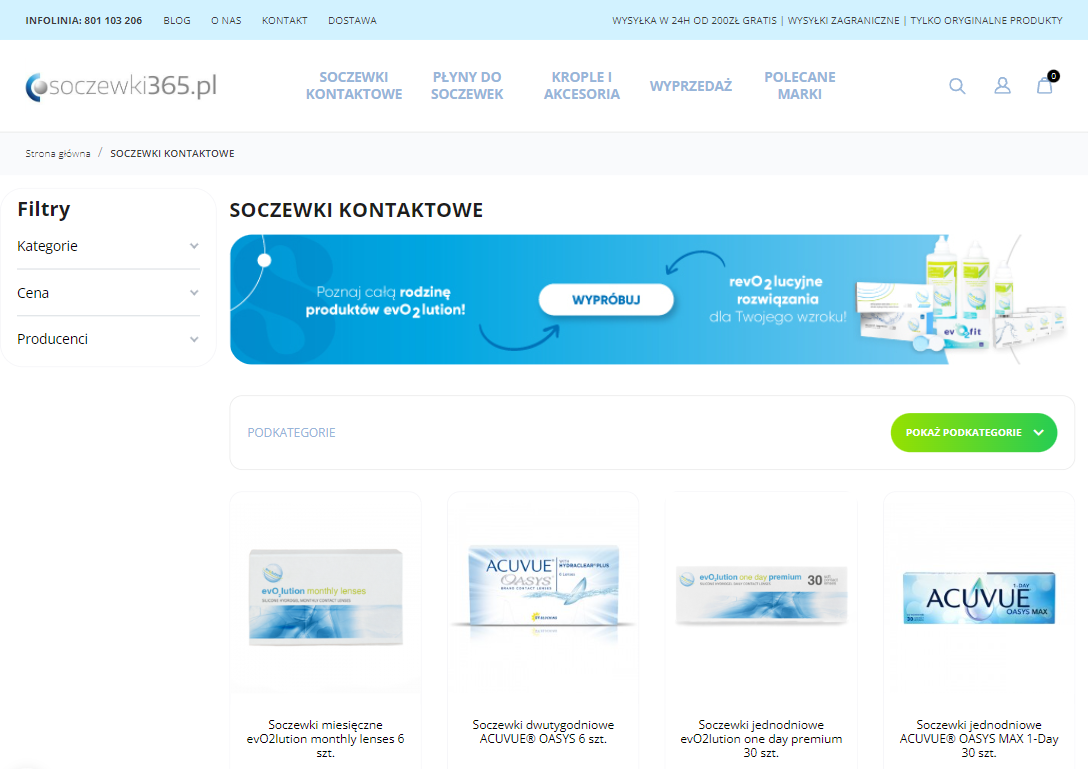Click the Soczewki Kontaktowe breadcrumb text
The image size is (1088, 769).
coord(172,153)
